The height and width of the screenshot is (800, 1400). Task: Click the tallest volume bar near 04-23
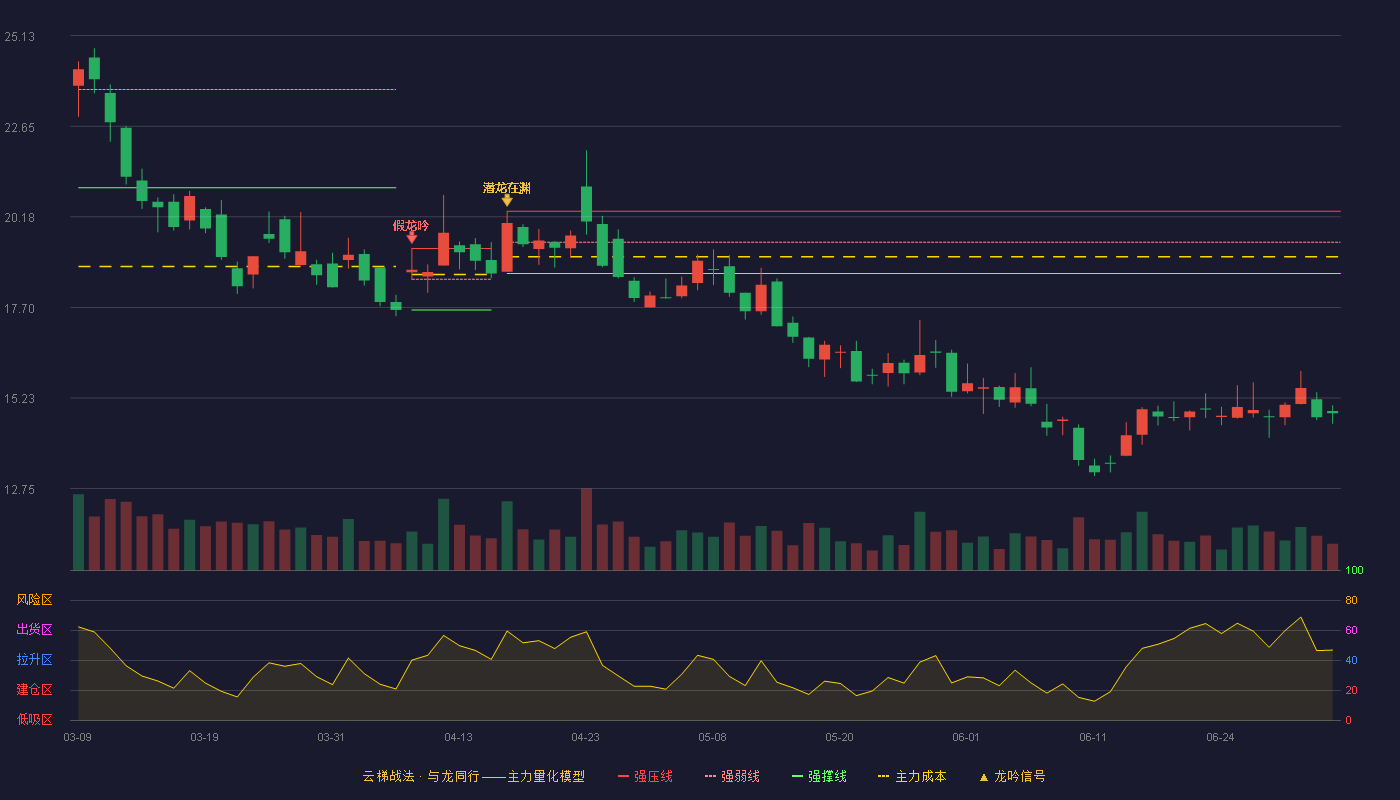click(586, 529)
